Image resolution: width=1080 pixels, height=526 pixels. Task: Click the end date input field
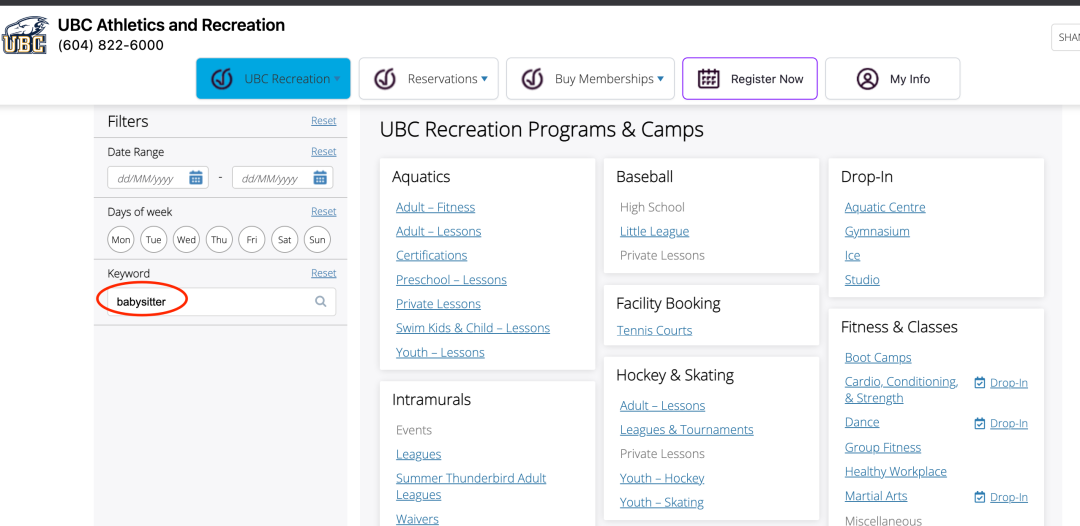click(x=282, y=178)
